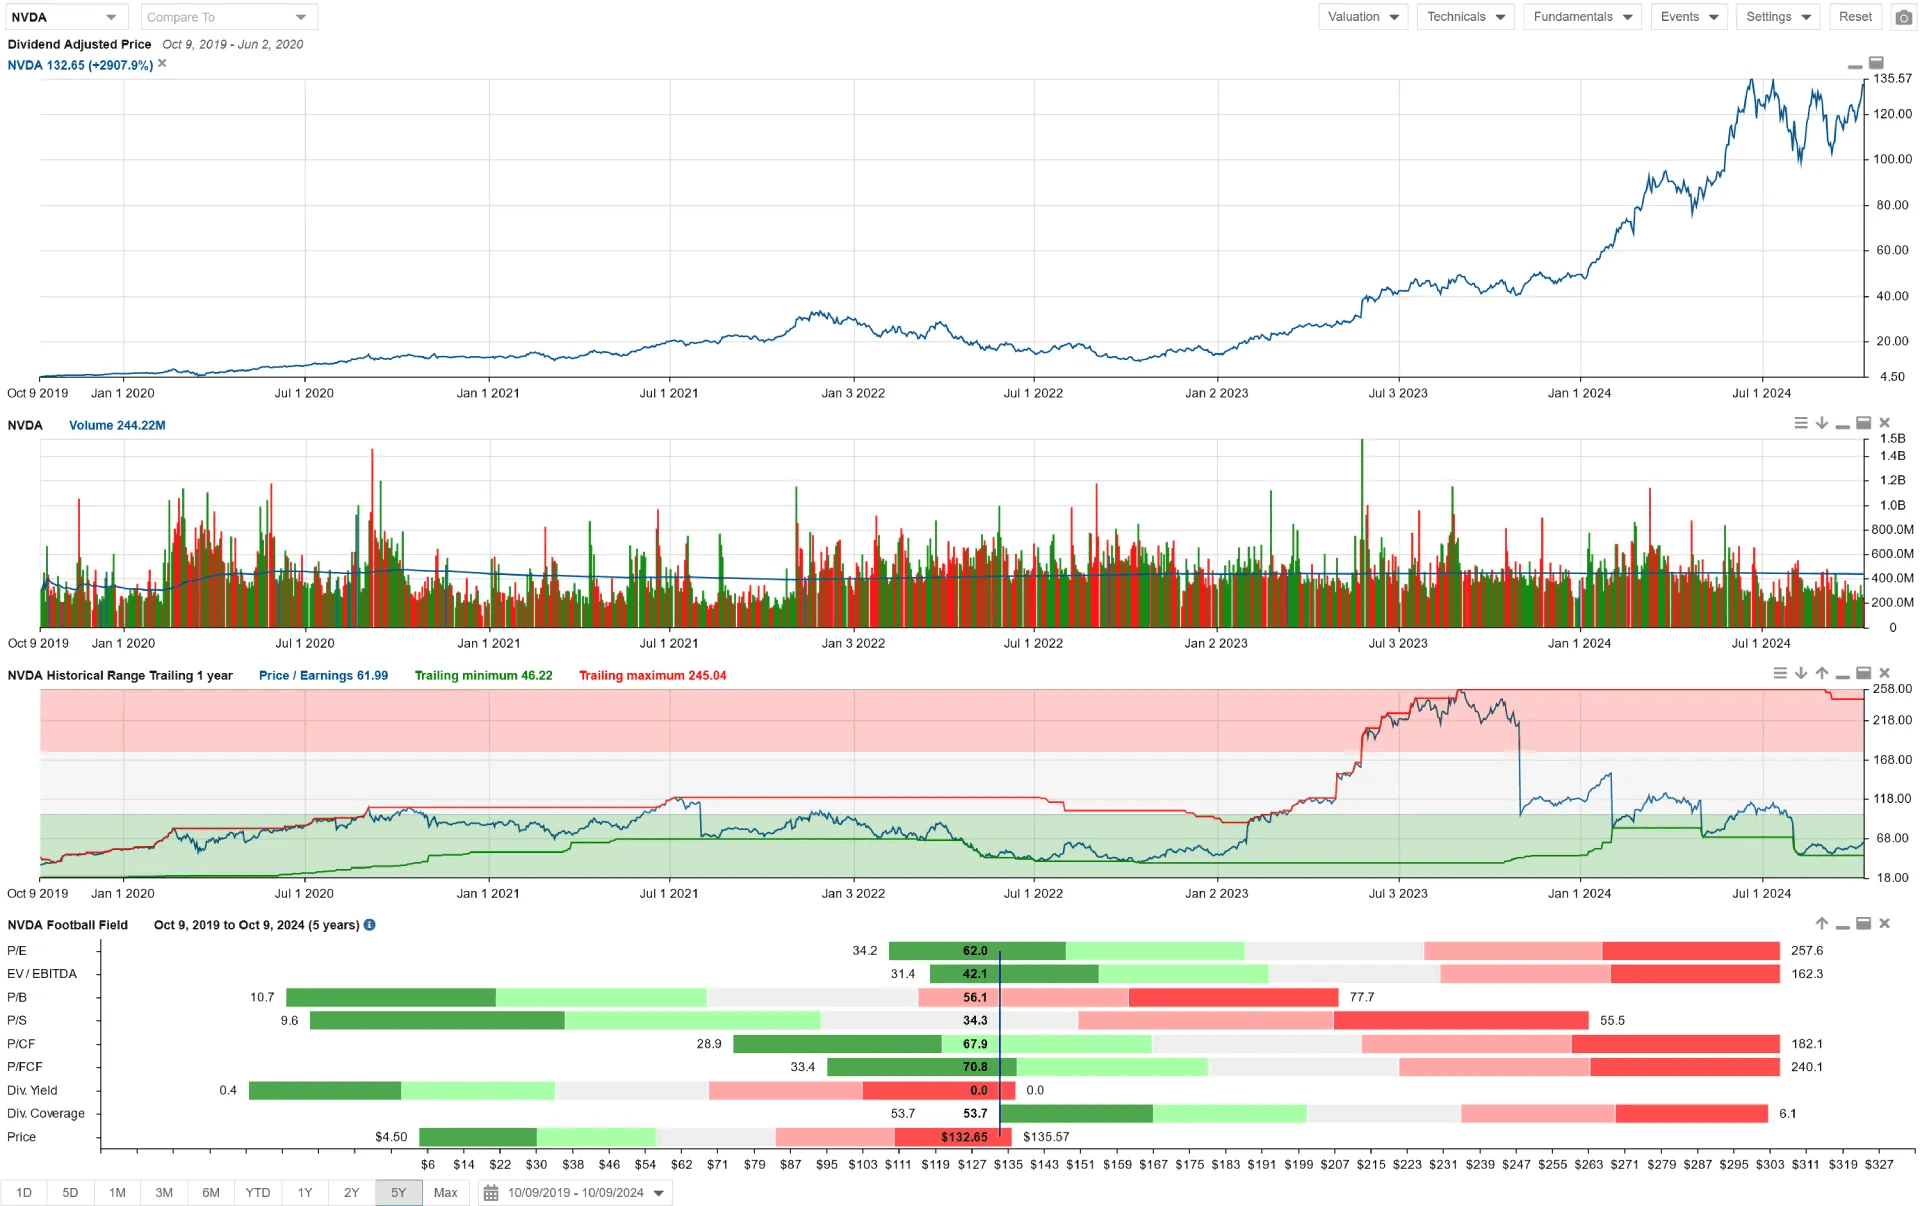The image size is (1920, 1206).
Task: Click the info icon next to Football Field title
Action: pyautogui.click(x=370, y=925)
